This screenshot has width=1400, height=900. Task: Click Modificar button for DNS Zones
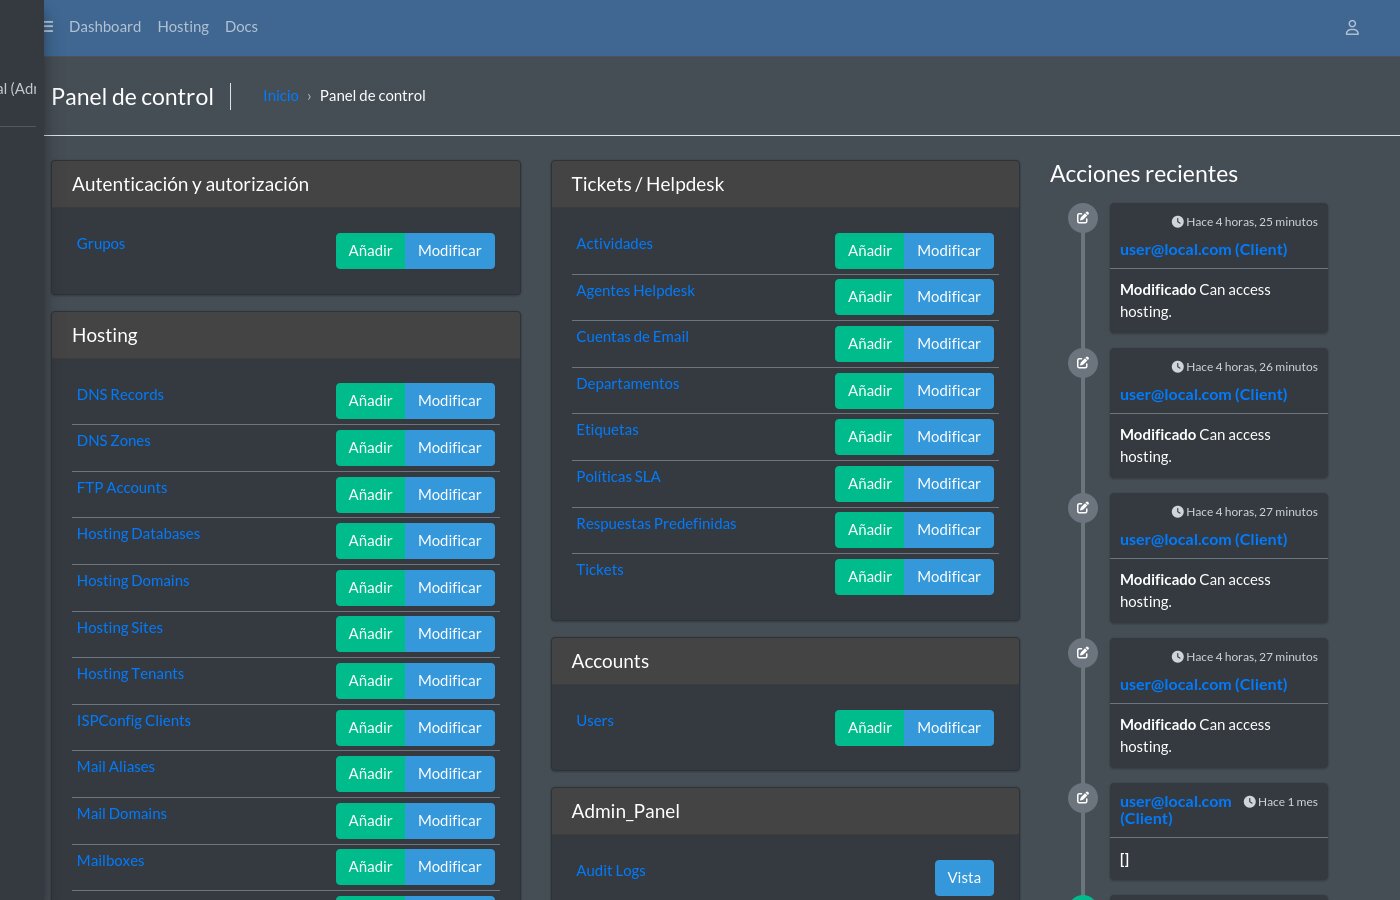tap(449, 448)
